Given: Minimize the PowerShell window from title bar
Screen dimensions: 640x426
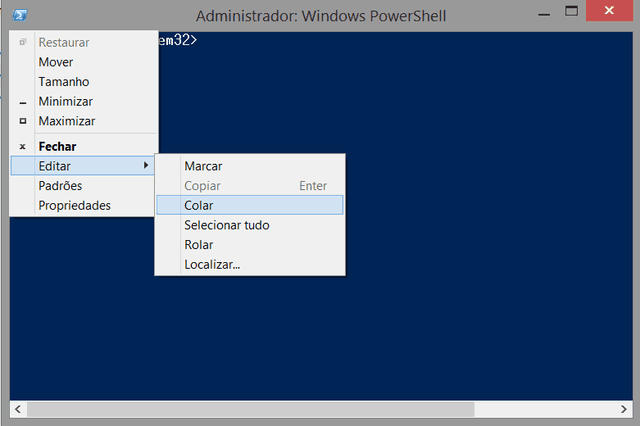Looking at the screenshot, I should point(544,12).
